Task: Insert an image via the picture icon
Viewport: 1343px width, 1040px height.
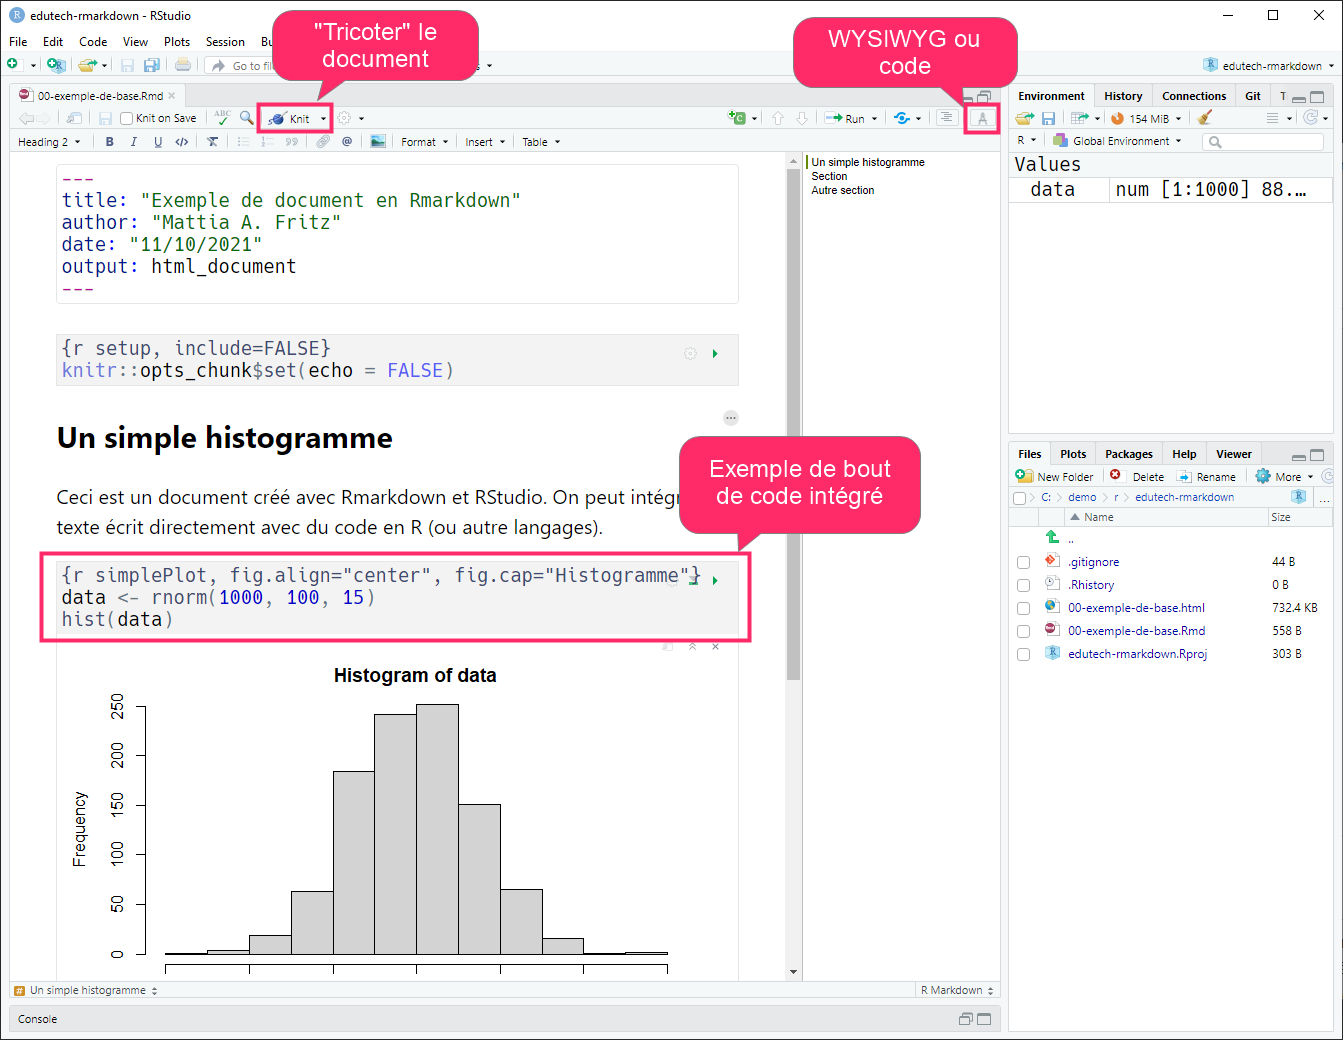Action: (378, 142)
